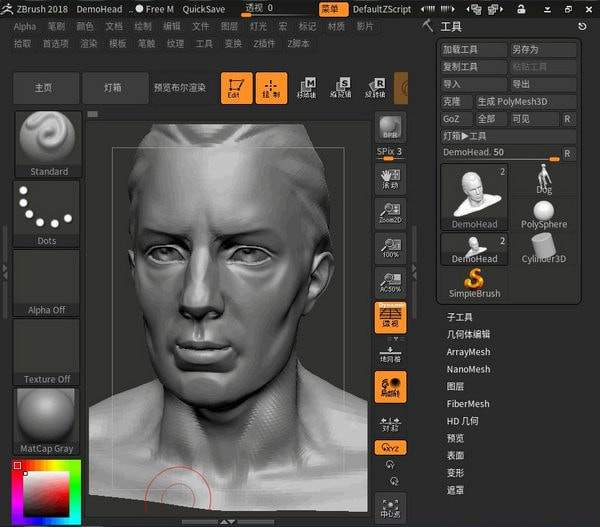Click the BPR render button

click(389, 129)
